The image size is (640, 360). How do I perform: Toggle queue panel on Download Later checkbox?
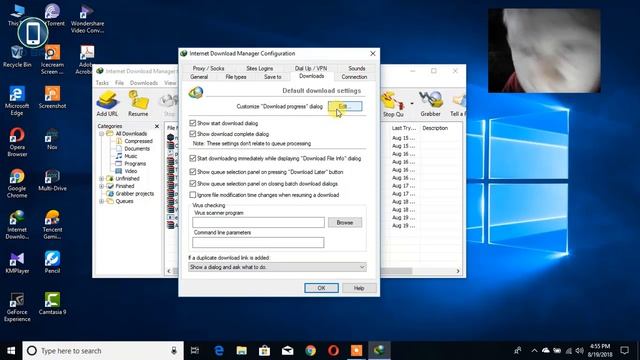(x=193, y=172)
